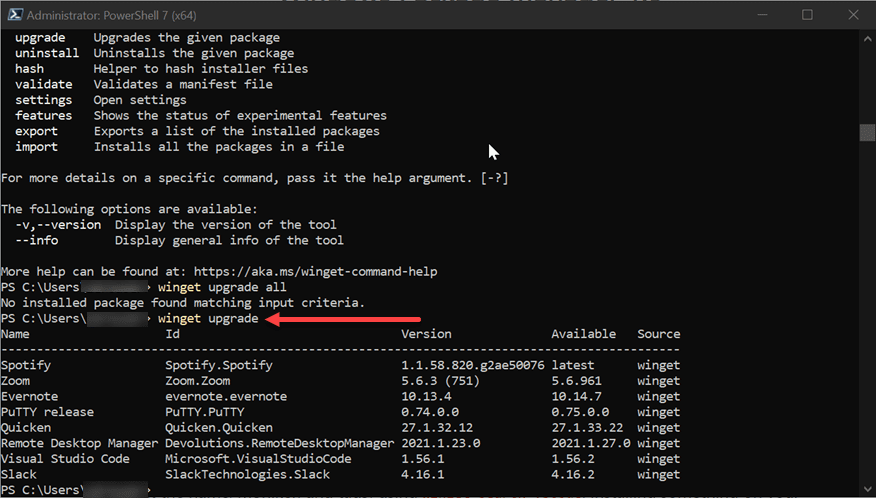Close the PowerShell window
Viewport: 876px width, 498px height.
click(x=851, y=15)
